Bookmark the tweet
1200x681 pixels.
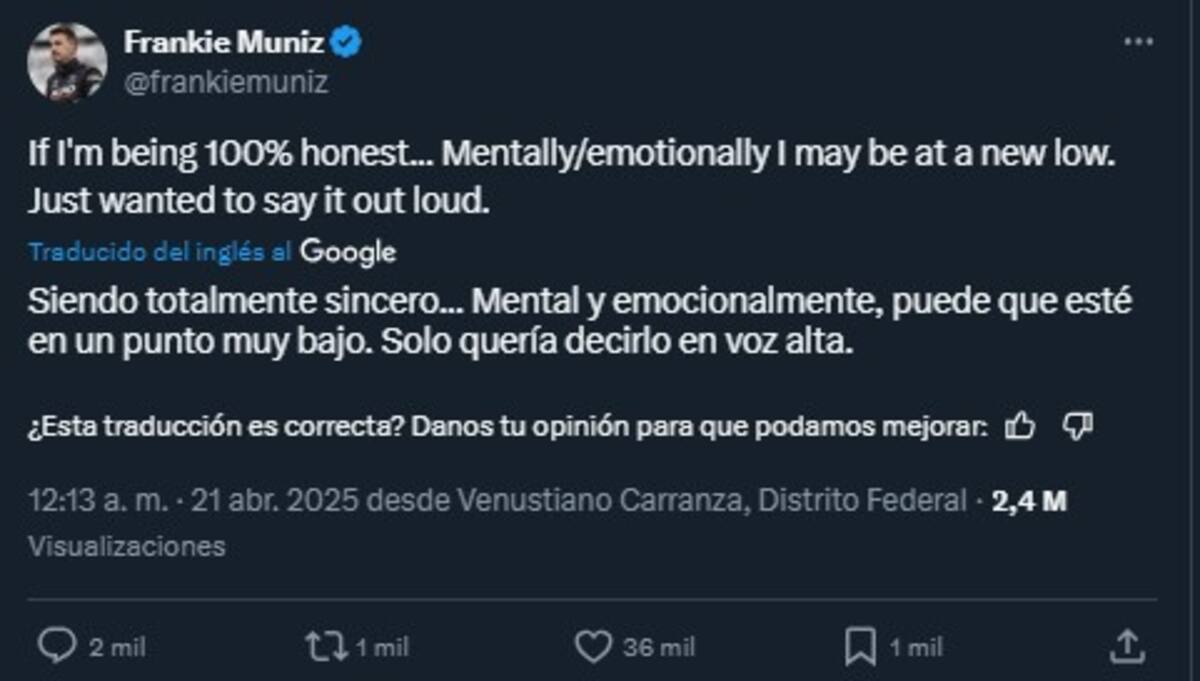[862, 647]
